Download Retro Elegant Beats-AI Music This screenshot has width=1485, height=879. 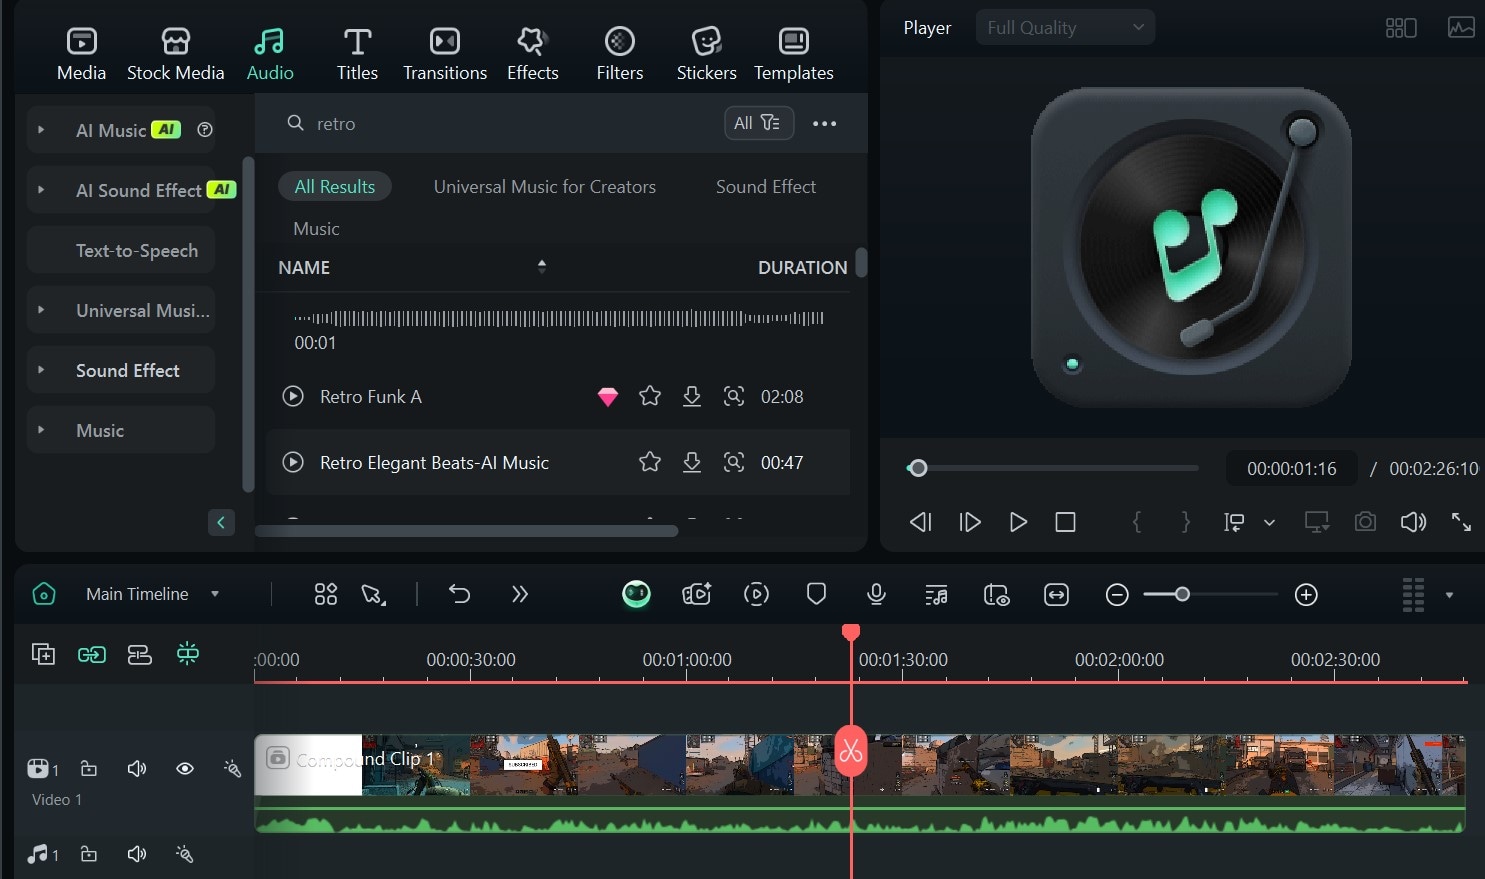coord(691,463)
